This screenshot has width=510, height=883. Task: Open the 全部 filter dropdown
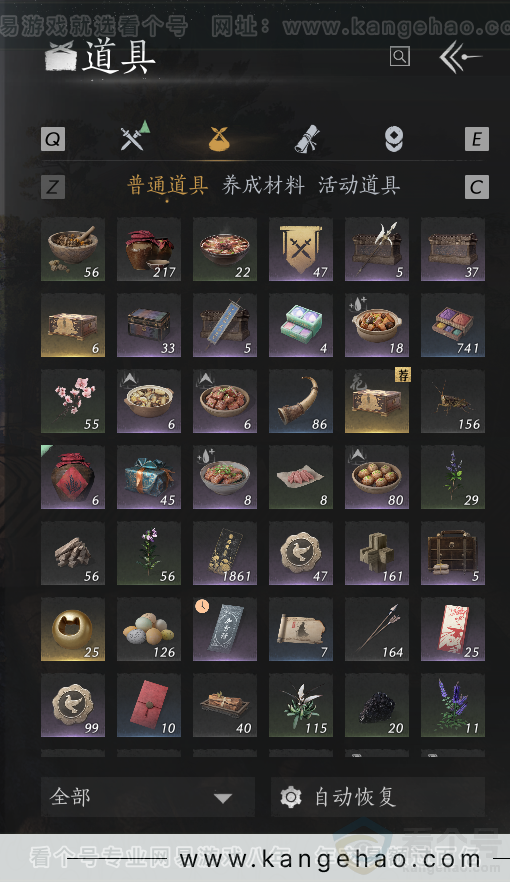[147, 797]
